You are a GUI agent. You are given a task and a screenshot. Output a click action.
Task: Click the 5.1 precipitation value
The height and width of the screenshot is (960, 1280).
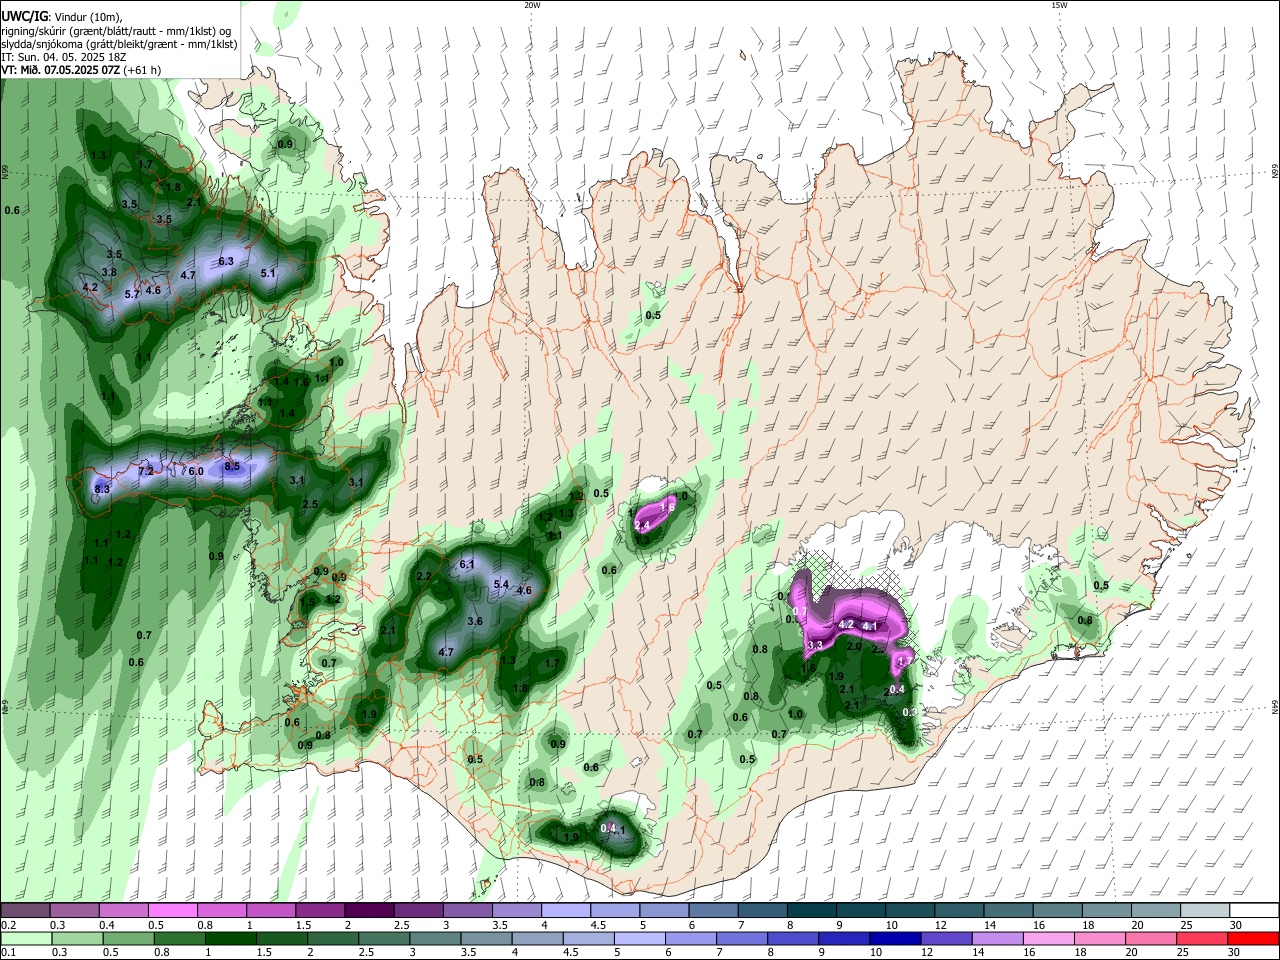[268, 273]
